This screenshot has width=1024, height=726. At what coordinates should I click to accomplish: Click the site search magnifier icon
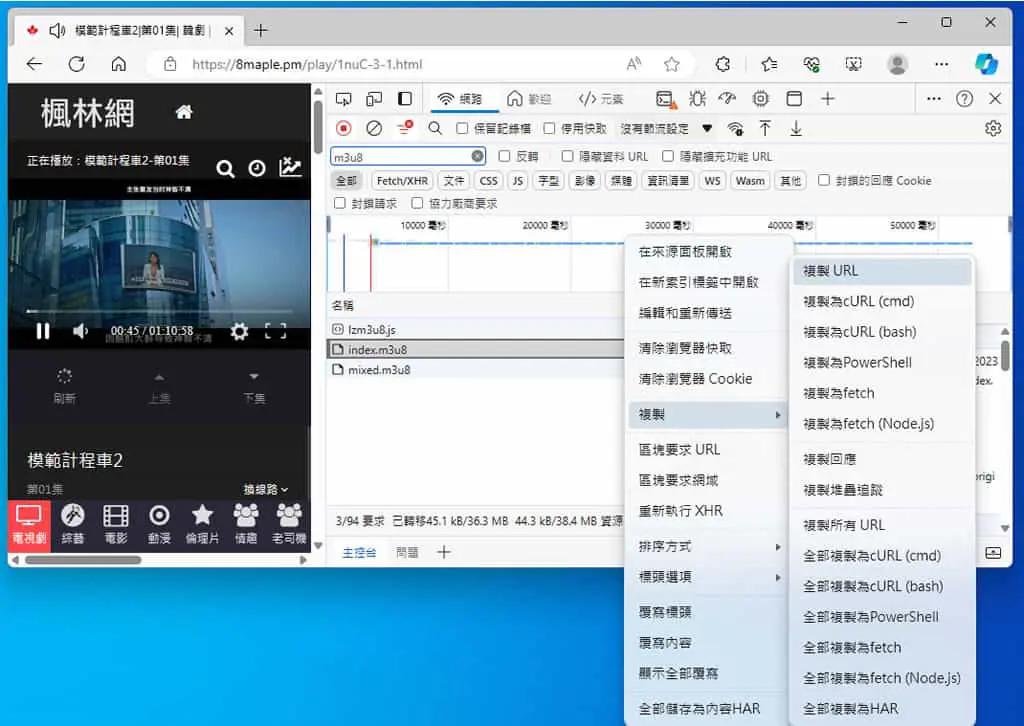pos(225,169)
